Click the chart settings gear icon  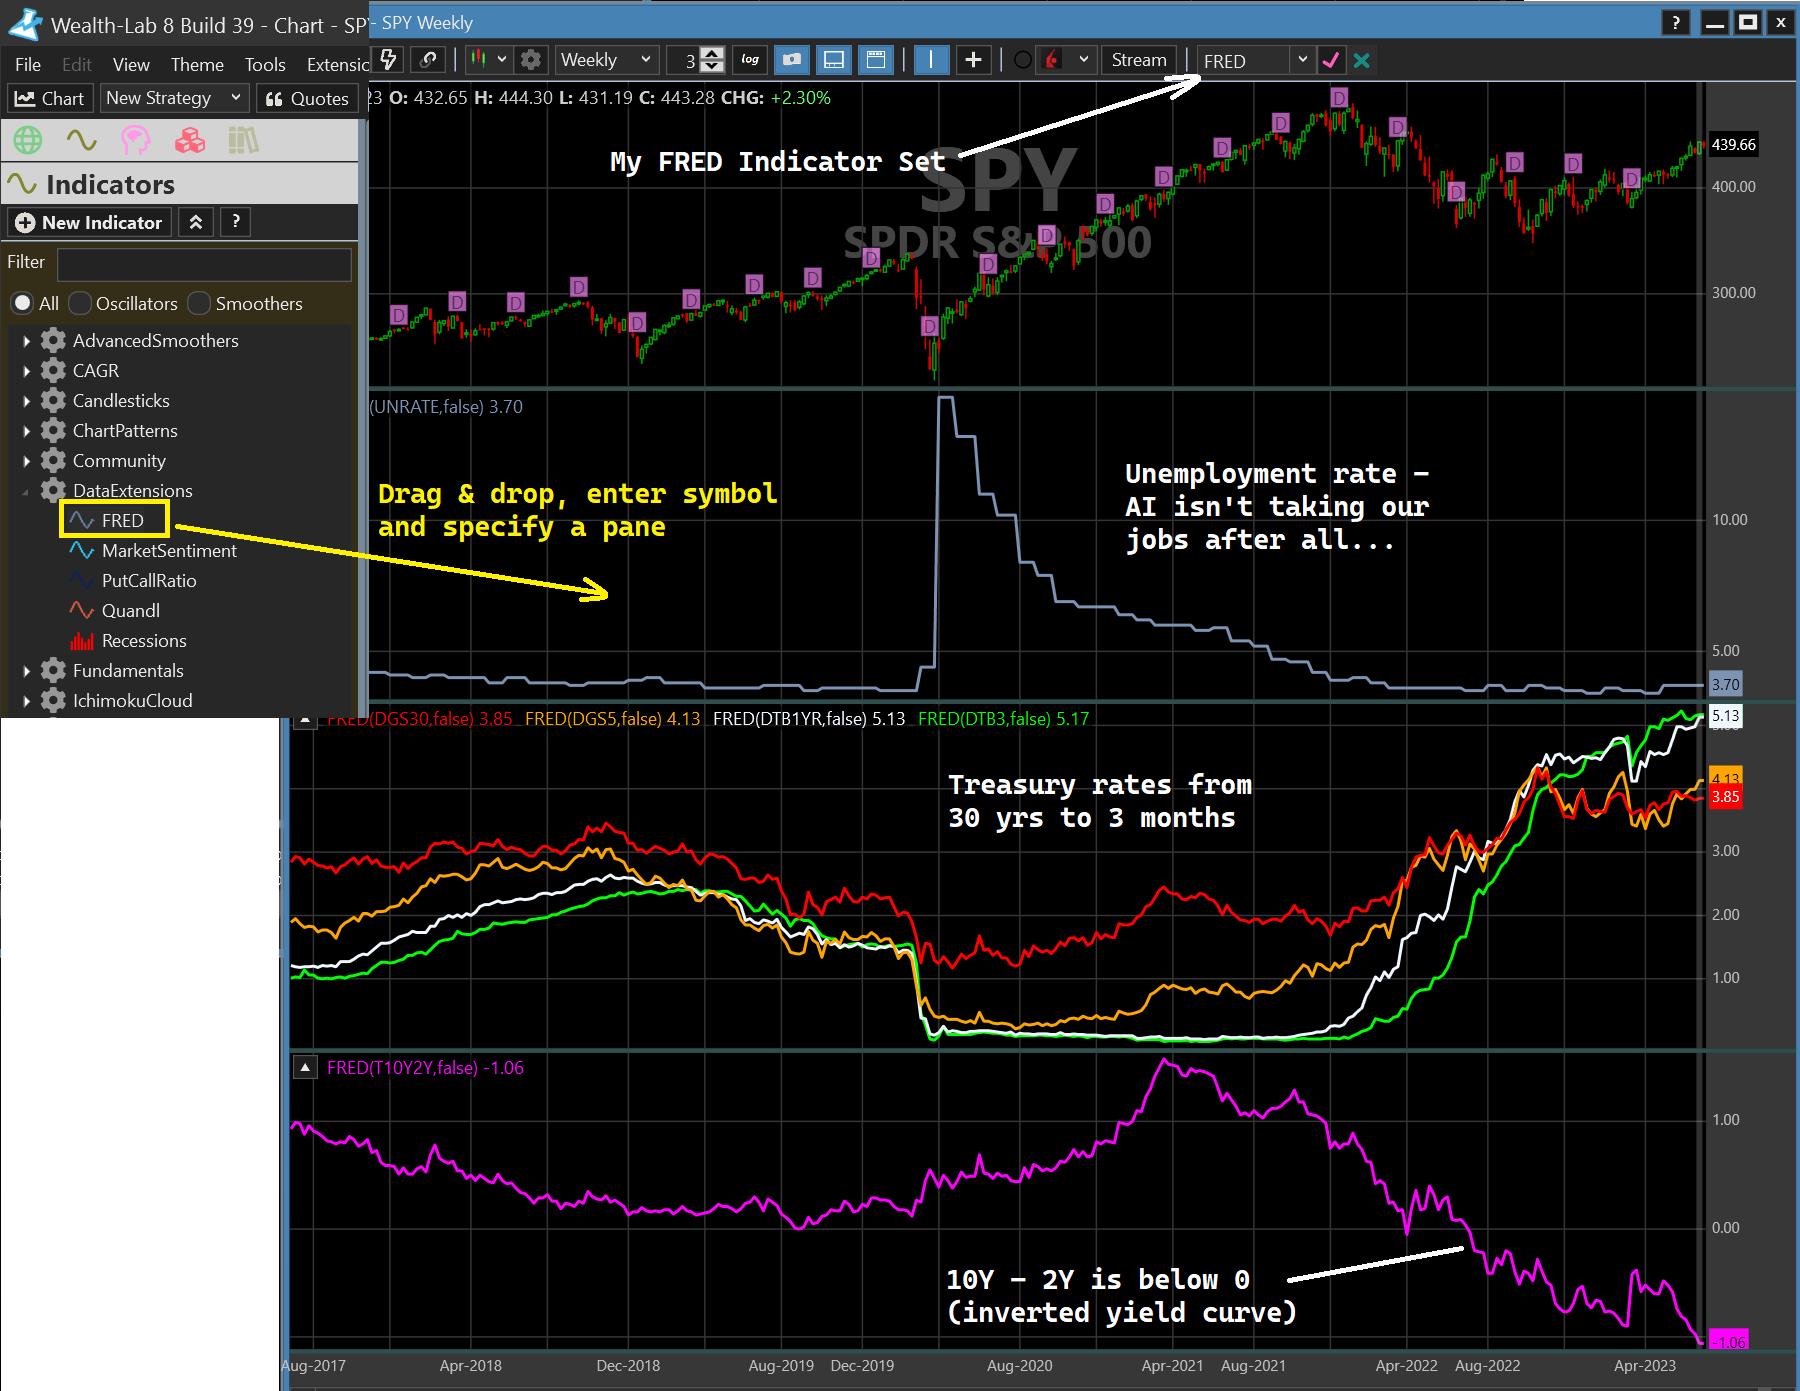click(x=531, y=60)
